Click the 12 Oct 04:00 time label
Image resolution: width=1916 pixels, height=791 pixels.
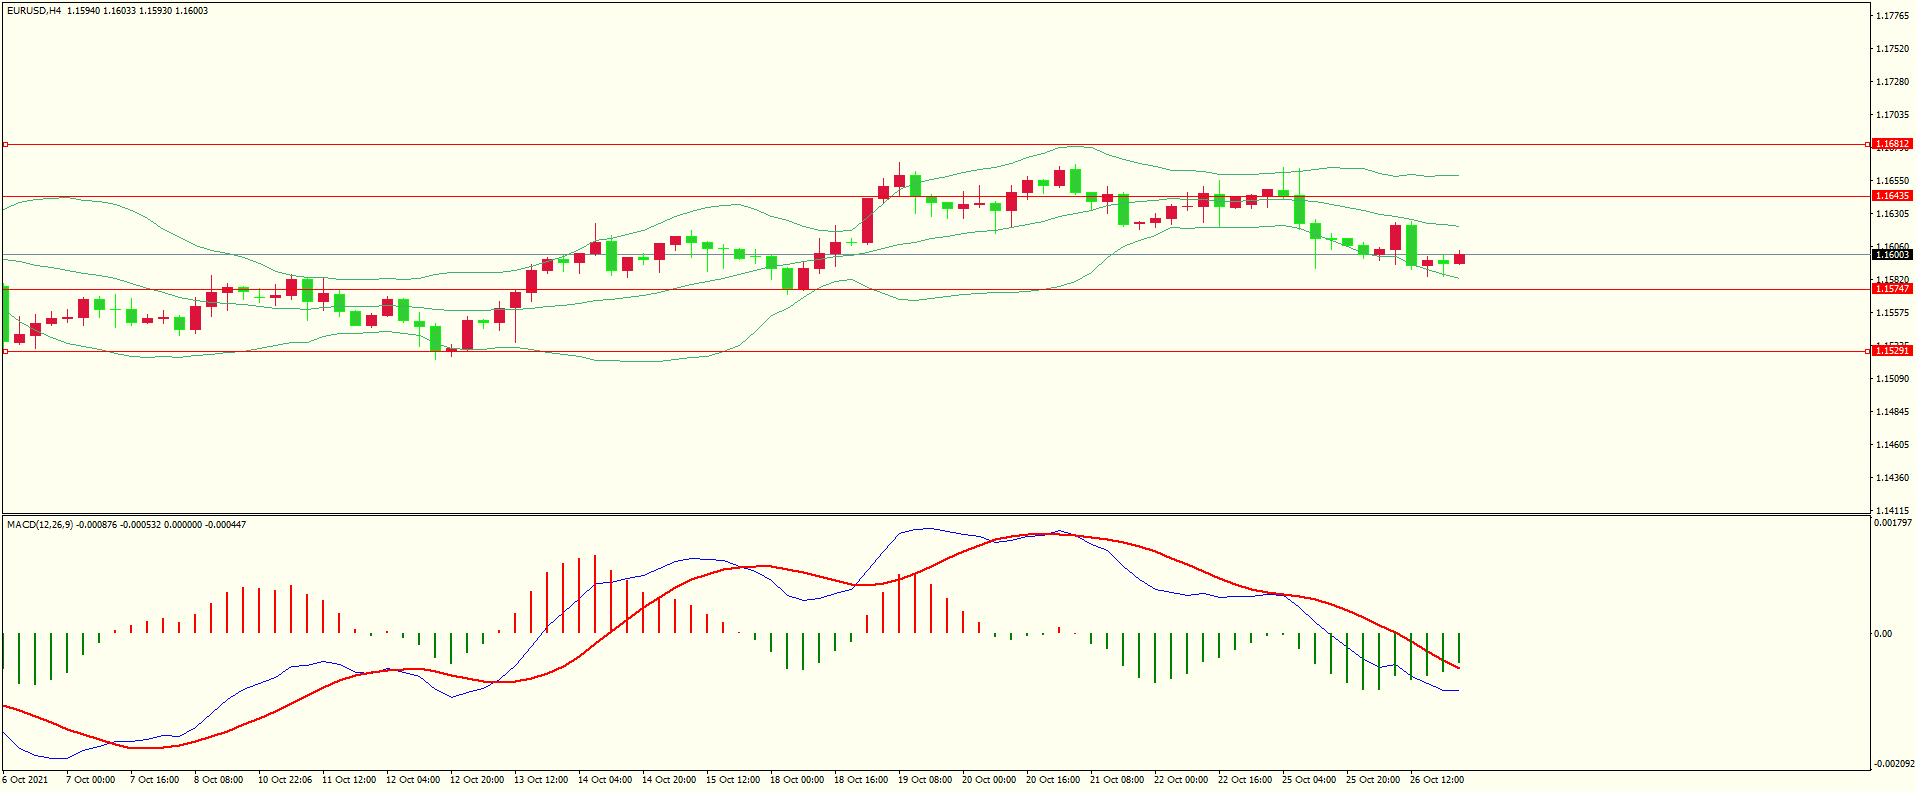click(x=413, y=780)
